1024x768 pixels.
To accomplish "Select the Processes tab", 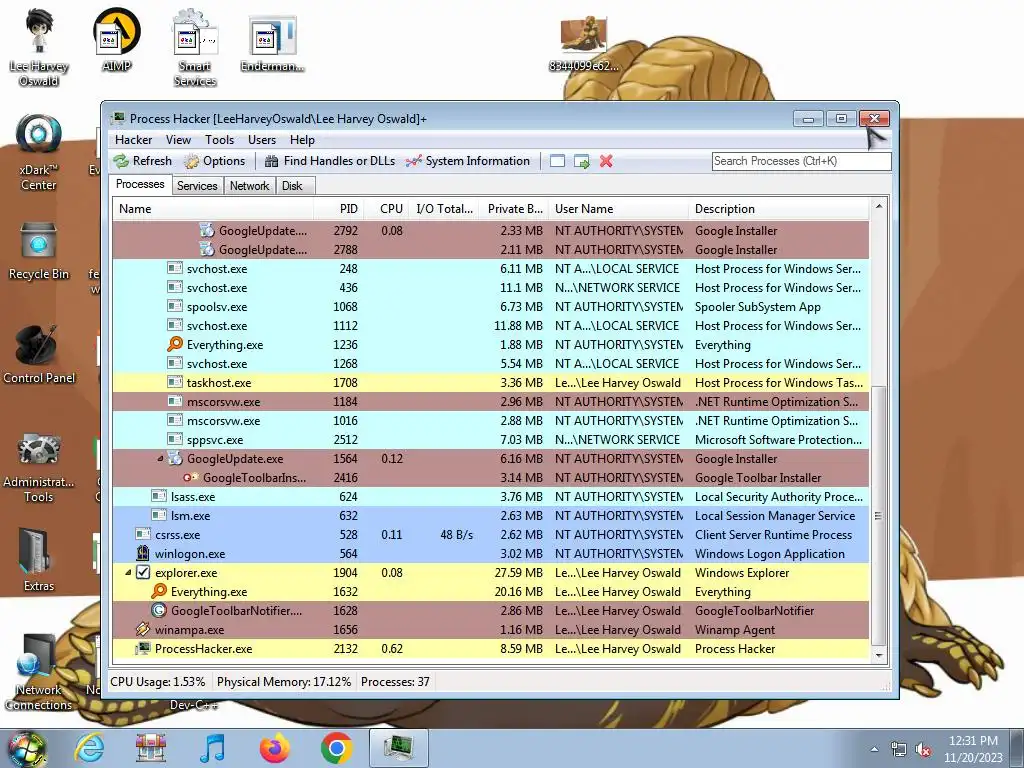I will (x=140, y=184).
